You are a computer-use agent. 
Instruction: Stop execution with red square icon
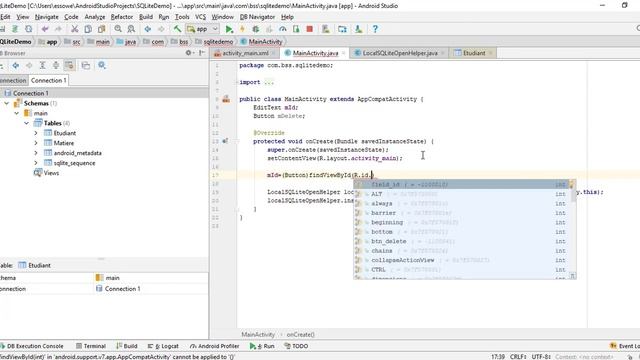(x=309, y=29)
